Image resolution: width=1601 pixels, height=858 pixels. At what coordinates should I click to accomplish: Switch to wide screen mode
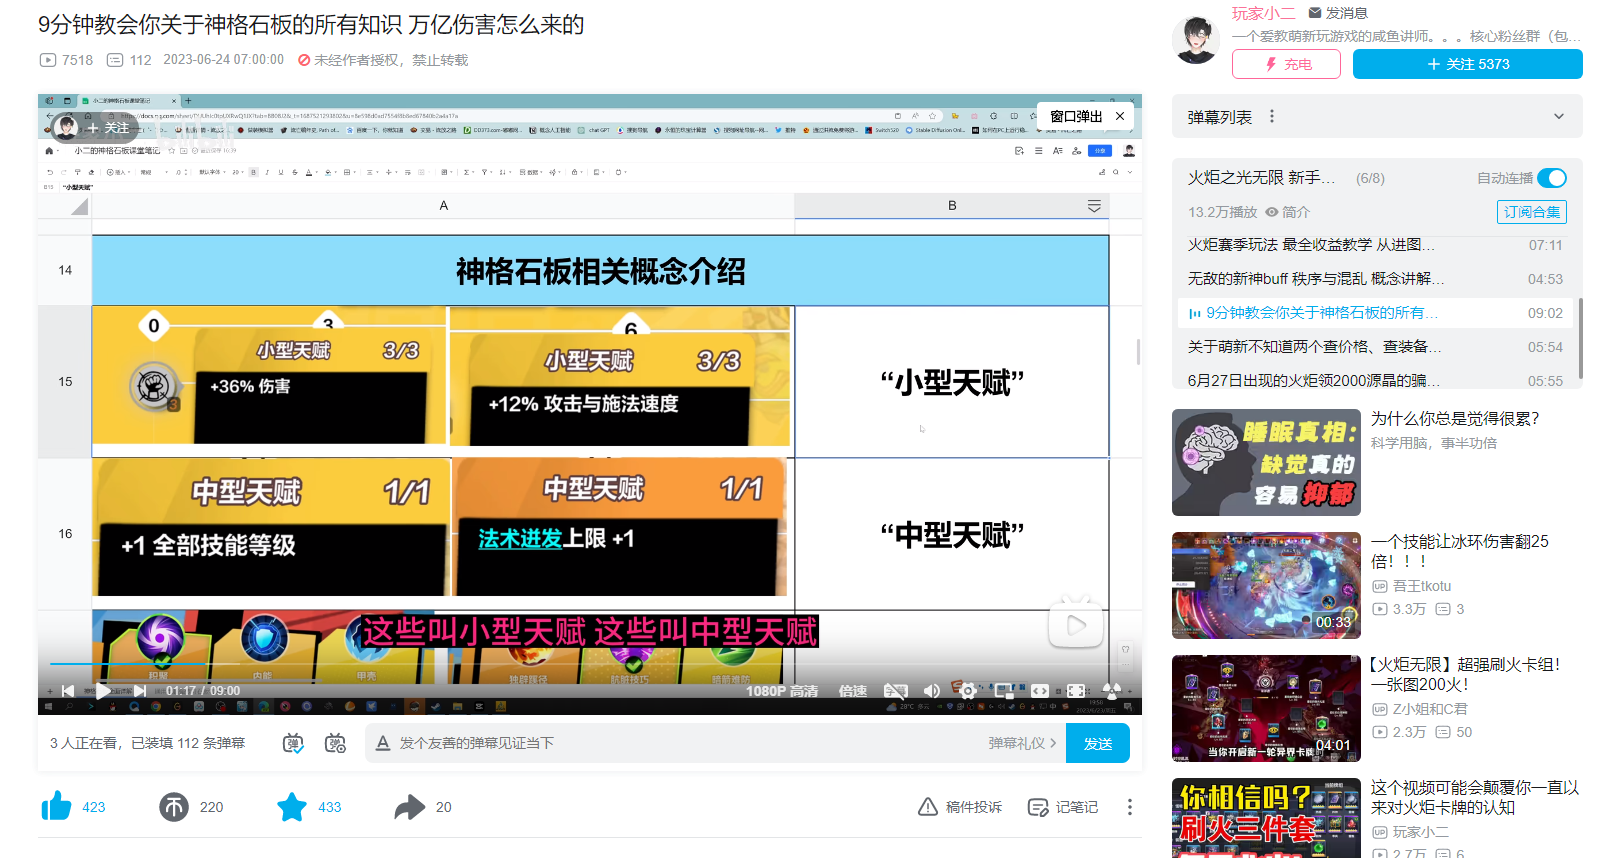(1040, 691)
